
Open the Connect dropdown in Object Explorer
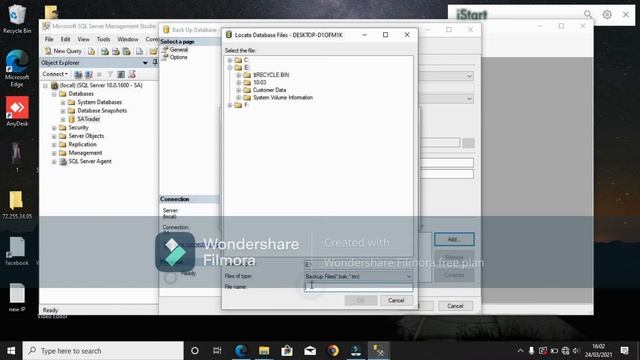[x=55, y=74]
